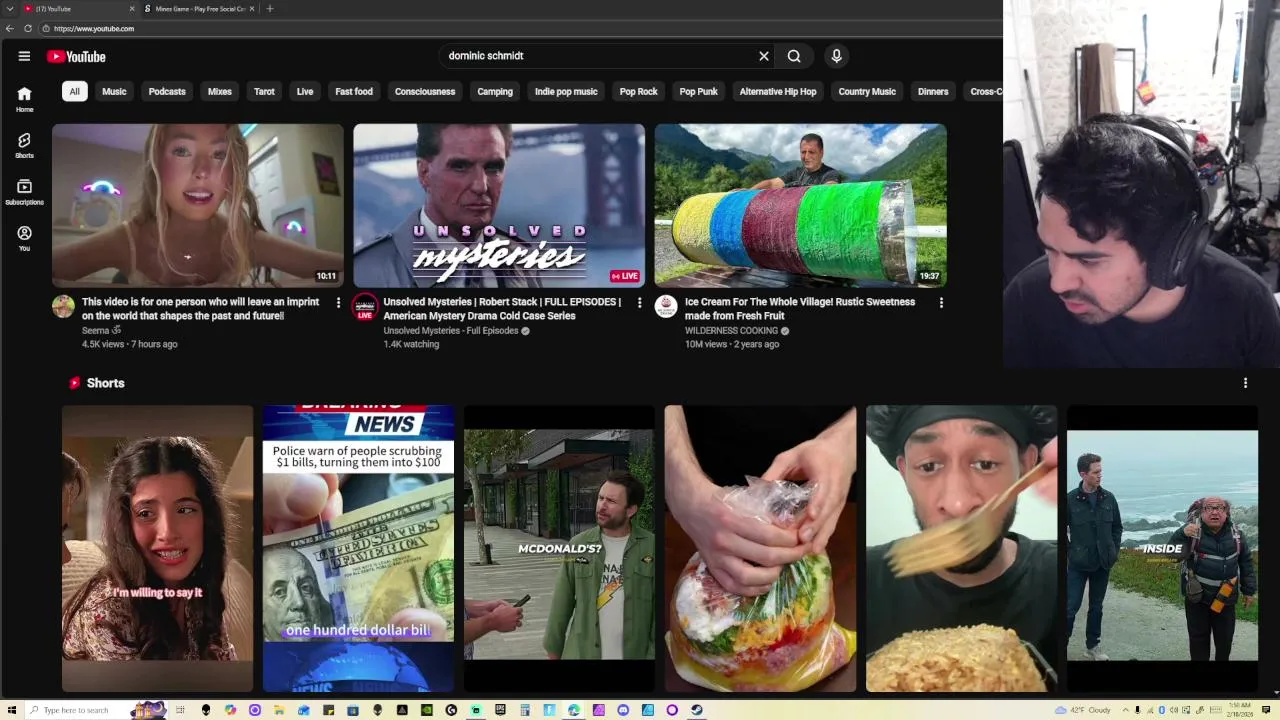
Task: Click the magnifier search button
Action: (794, 56)
